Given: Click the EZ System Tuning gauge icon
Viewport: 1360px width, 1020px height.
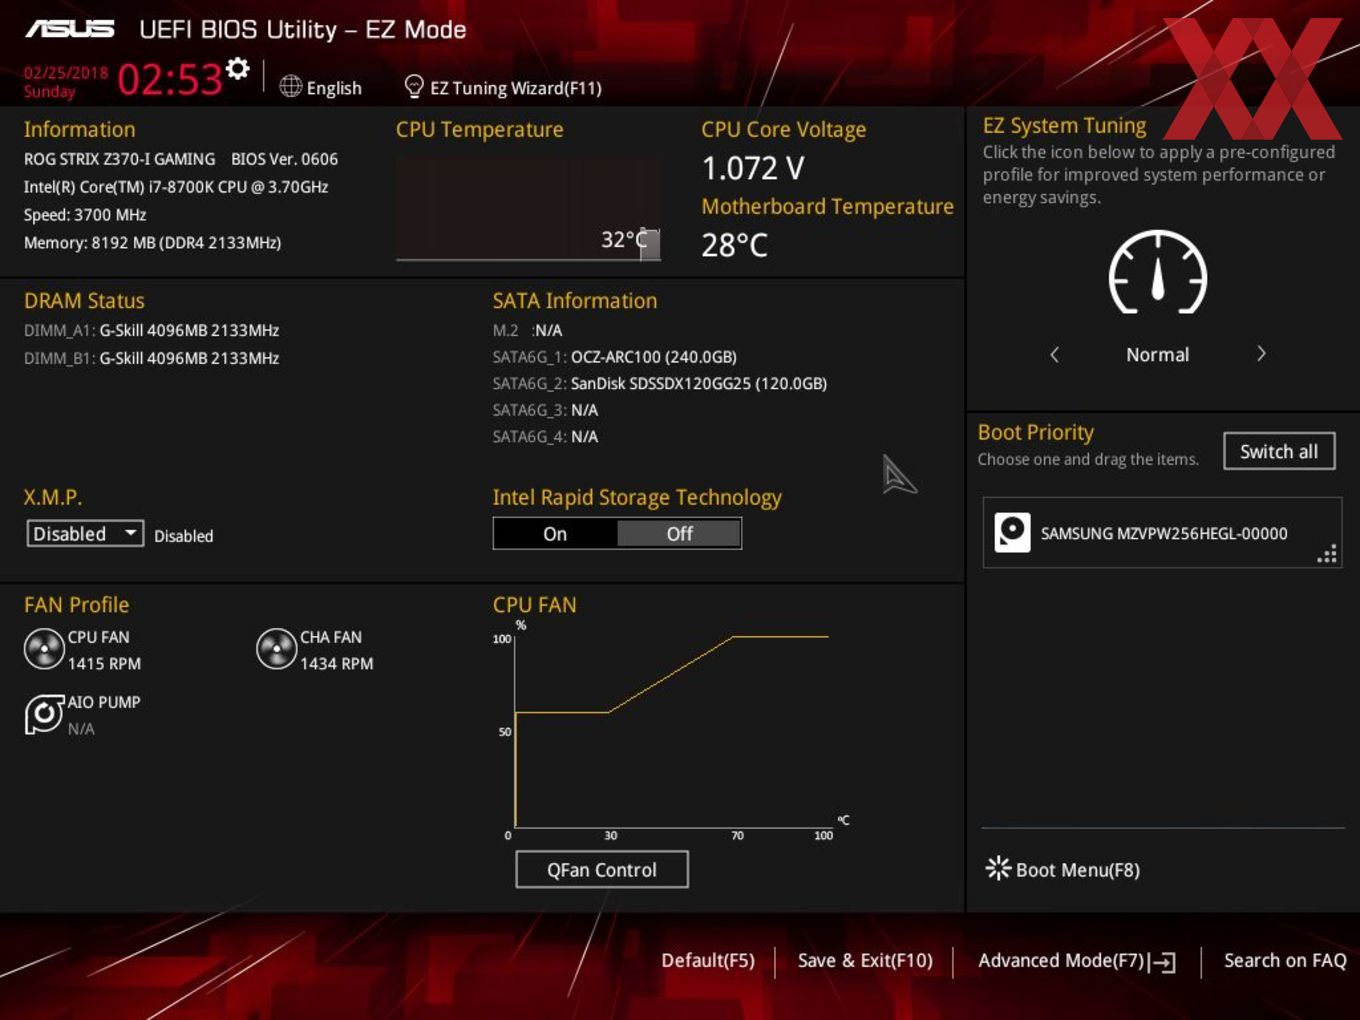Looking at the screenshot, I should click(1158, 272).
